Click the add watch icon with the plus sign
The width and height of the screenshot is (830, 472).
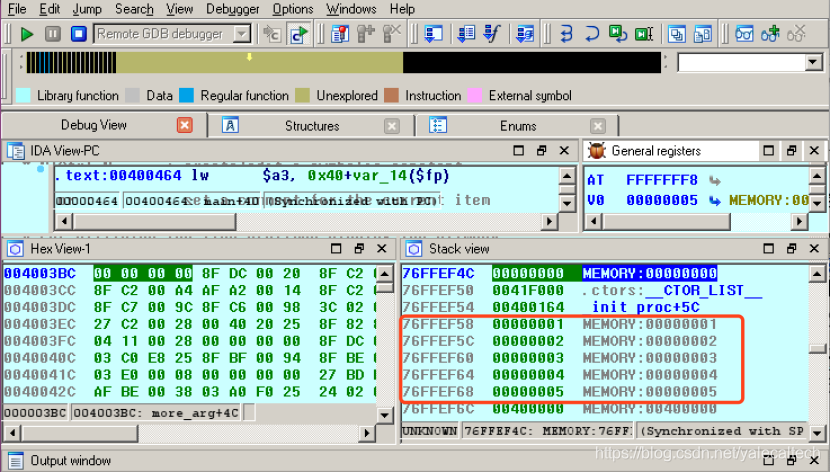click(x=770, y=34)
